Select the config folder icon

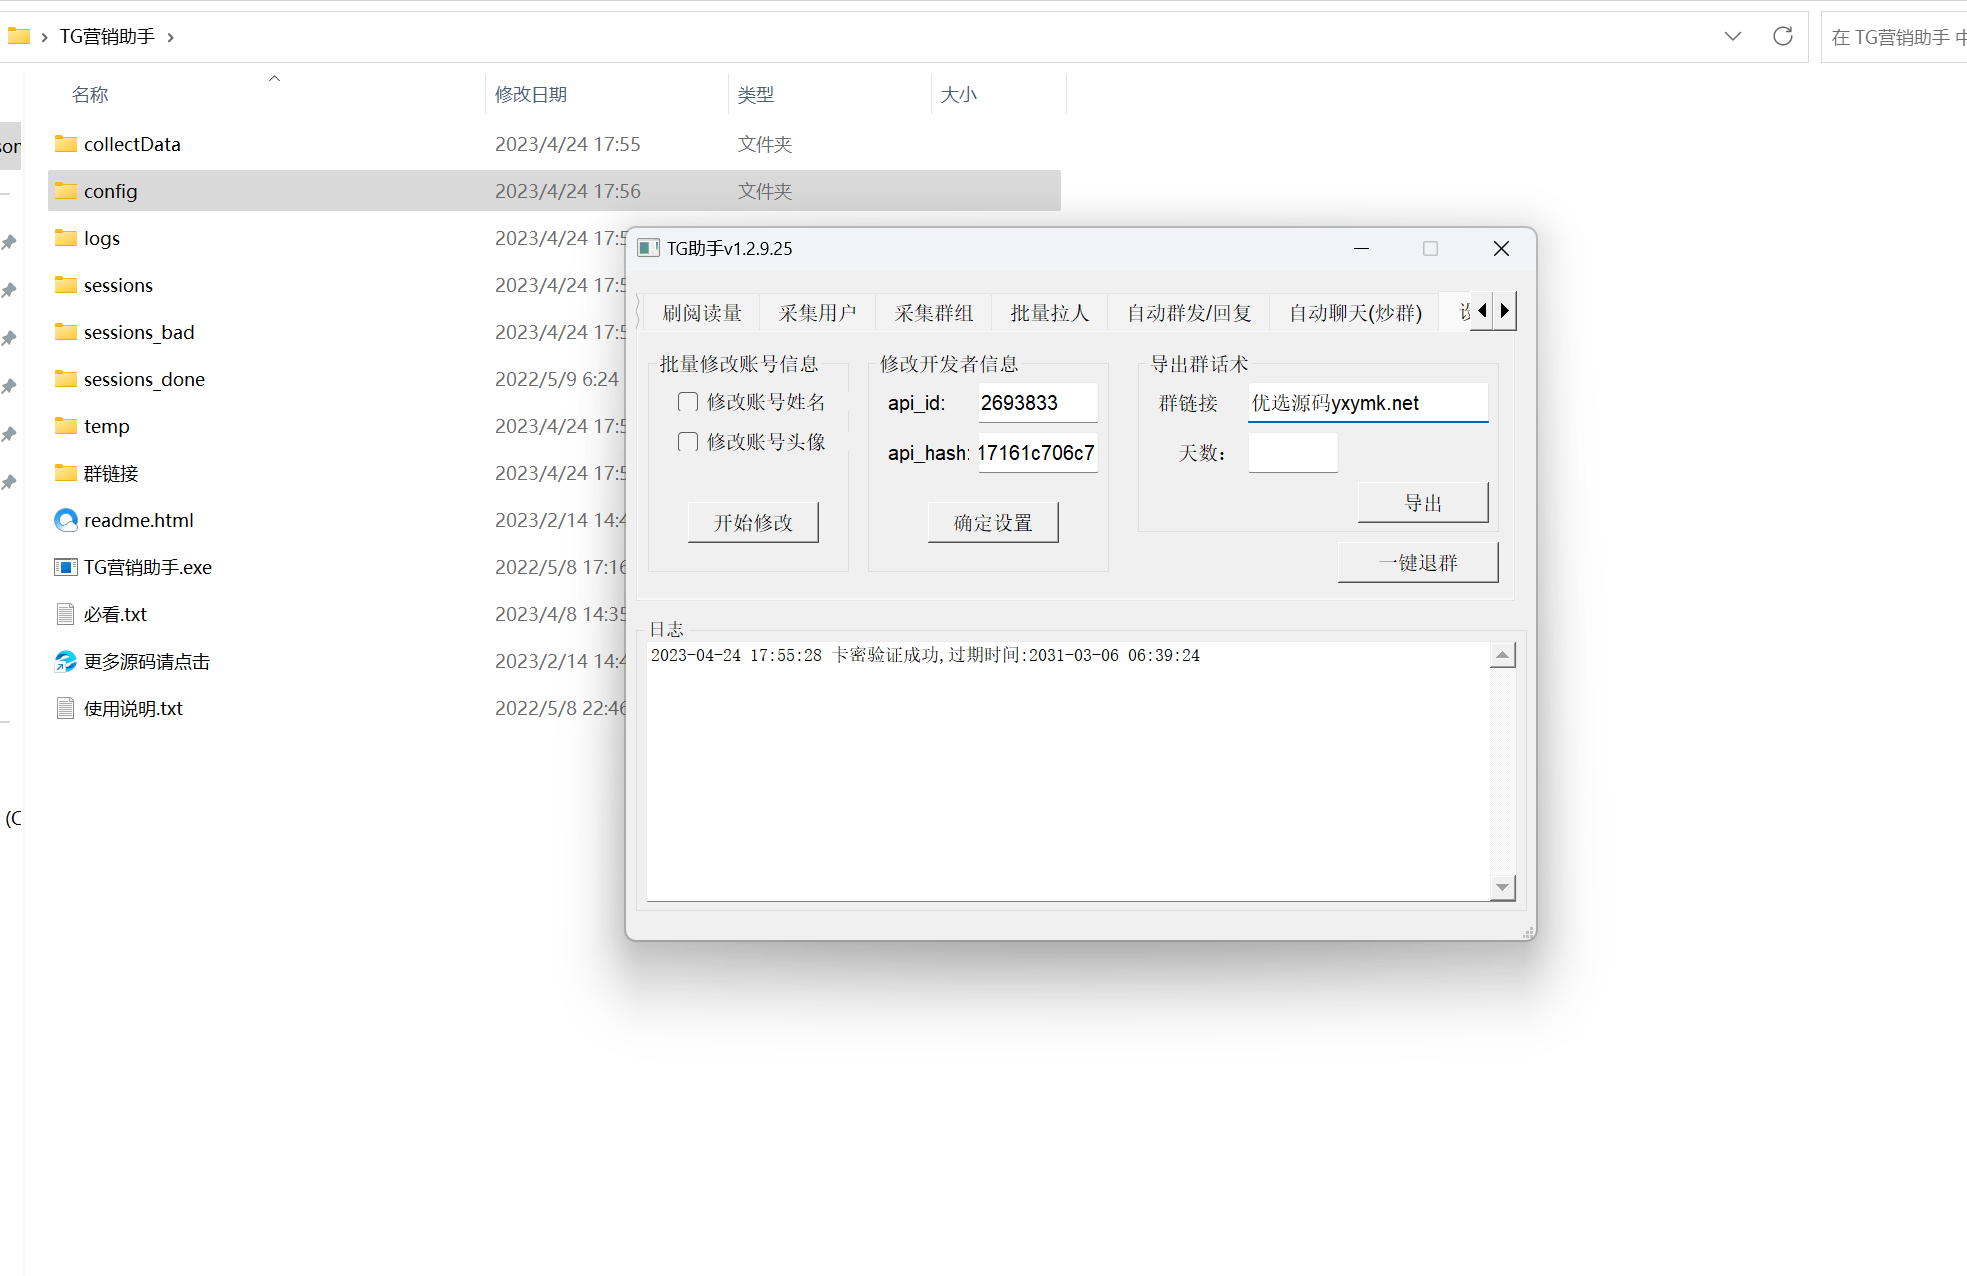click(66, 191)
